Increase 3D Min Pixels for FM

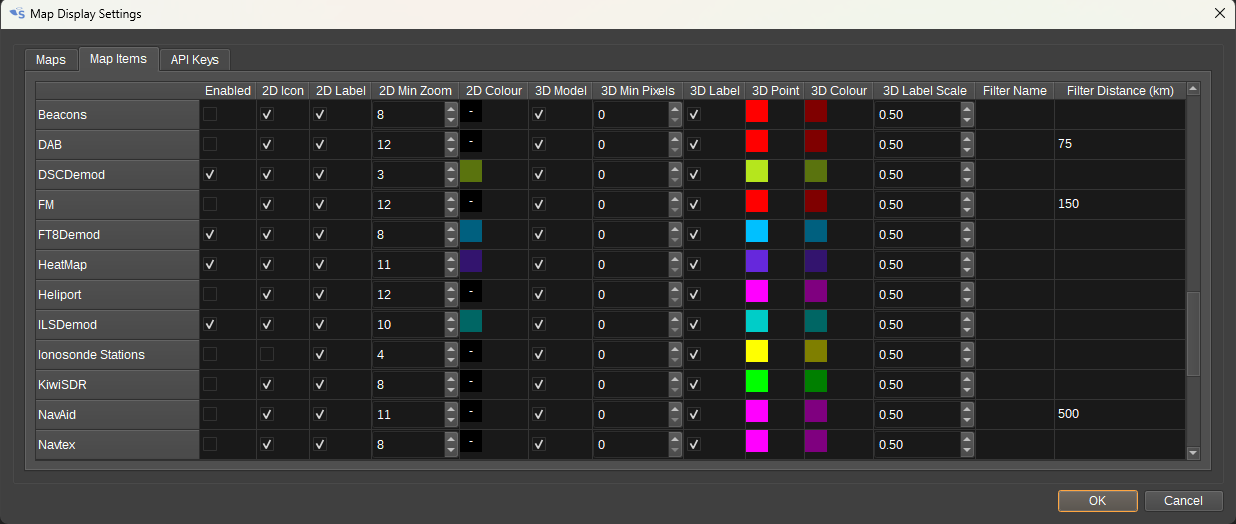[x=675, y=199]
